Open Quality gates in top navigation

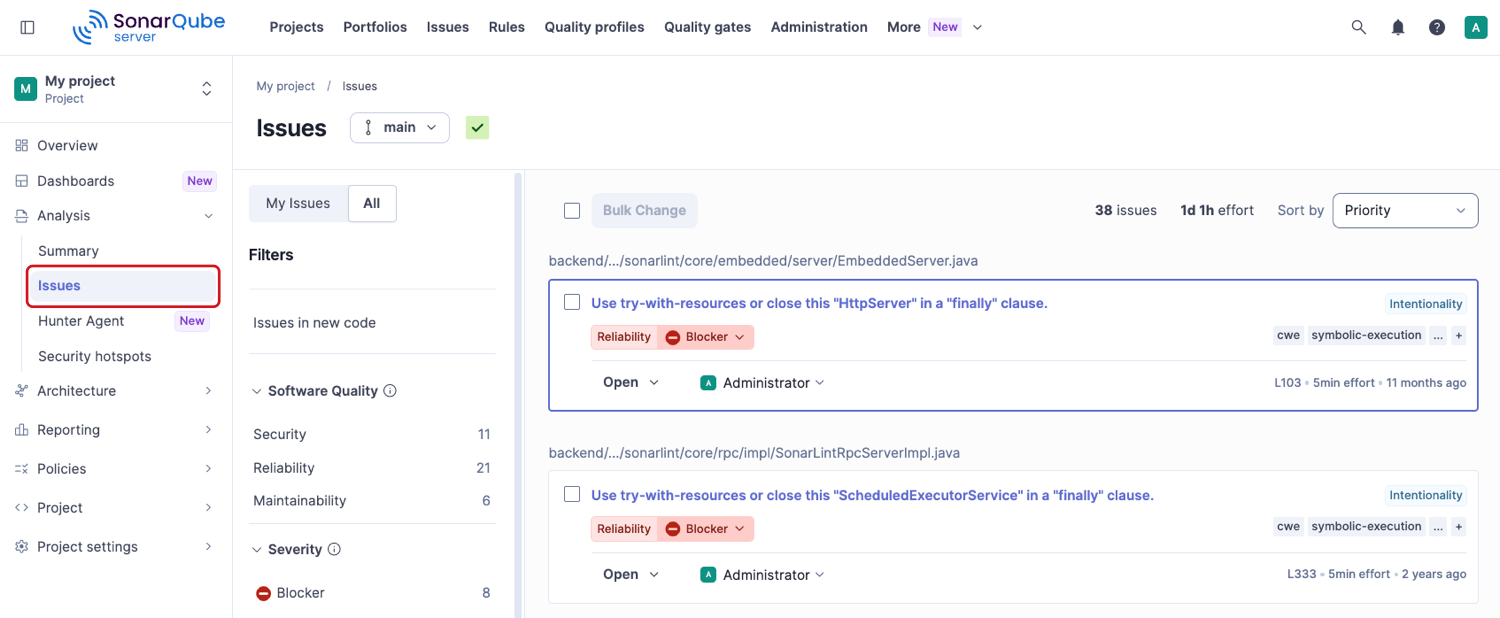[x=707, y=27]
